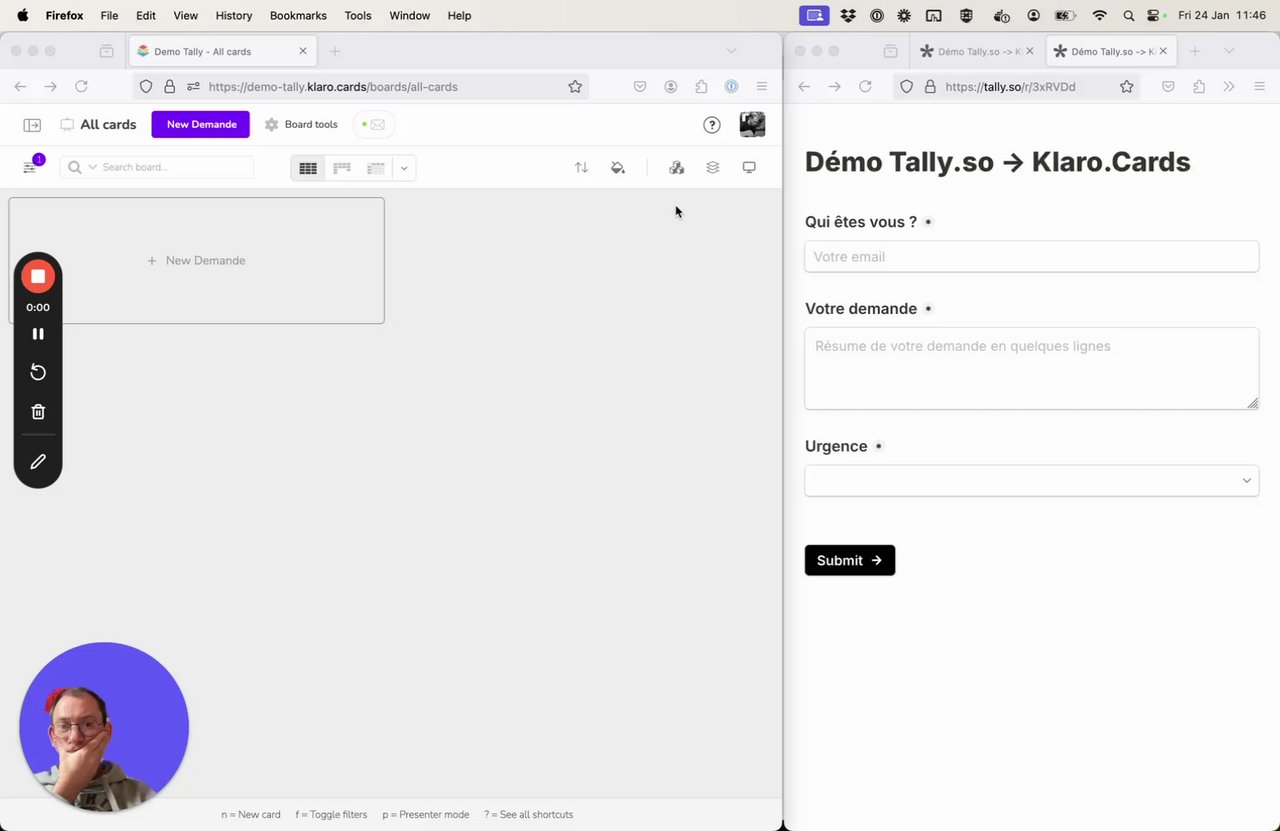Open the Firefox File menu
The image size is (1280, 831).
[x=109, y=16]
